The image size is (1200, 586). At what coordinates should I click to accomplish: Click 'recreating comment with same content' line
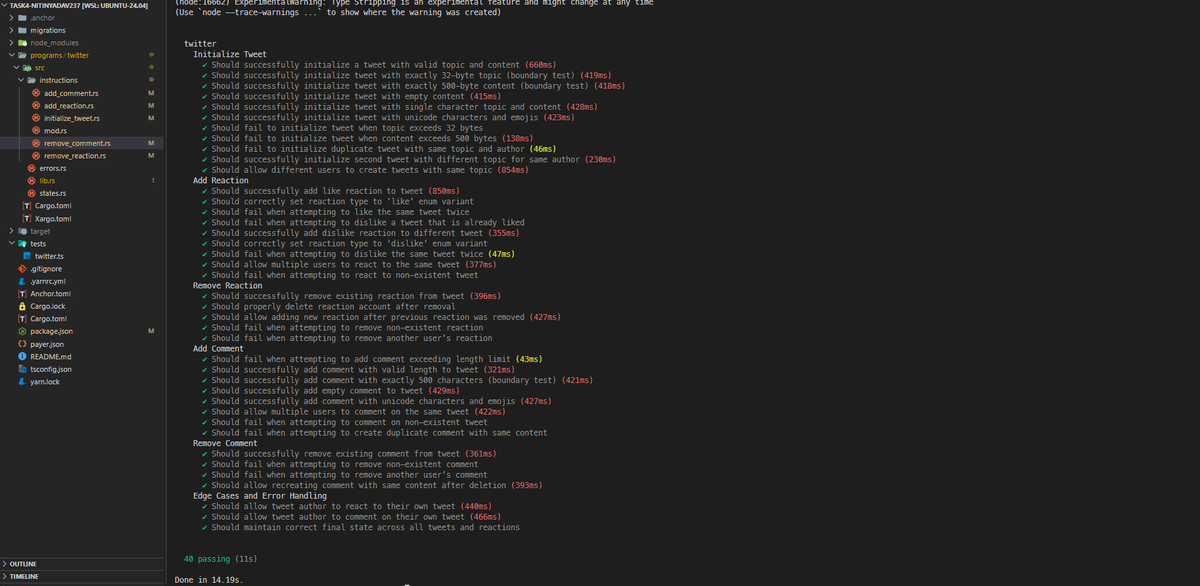pos(371,485)
